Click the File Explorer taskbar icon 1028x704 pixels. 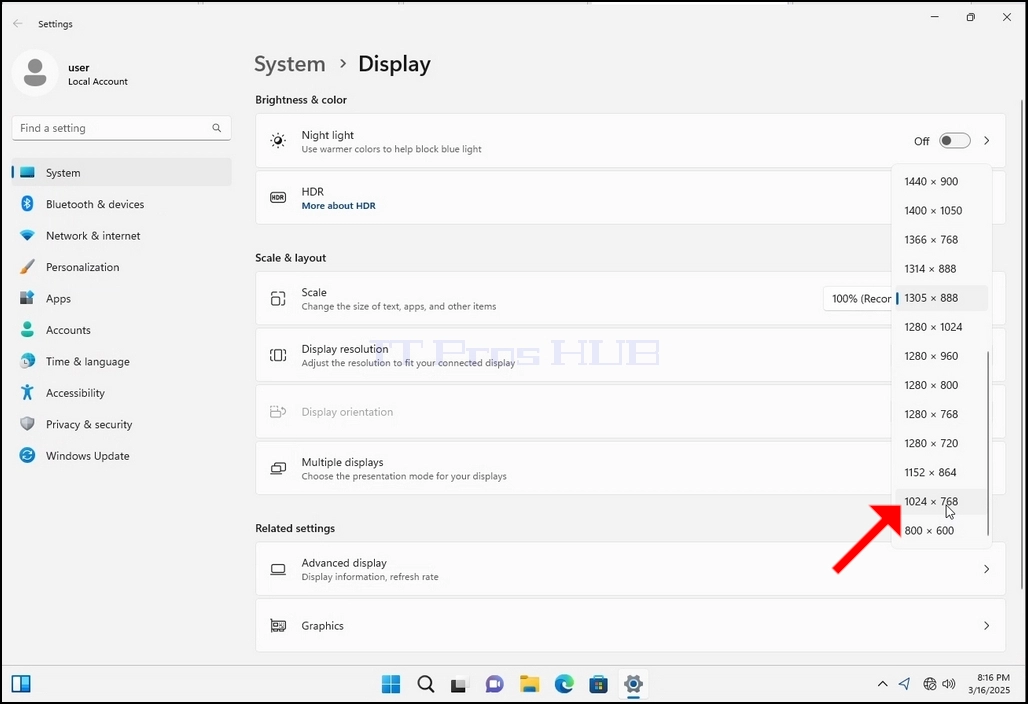pyautogui.click(x=530, y=684)
